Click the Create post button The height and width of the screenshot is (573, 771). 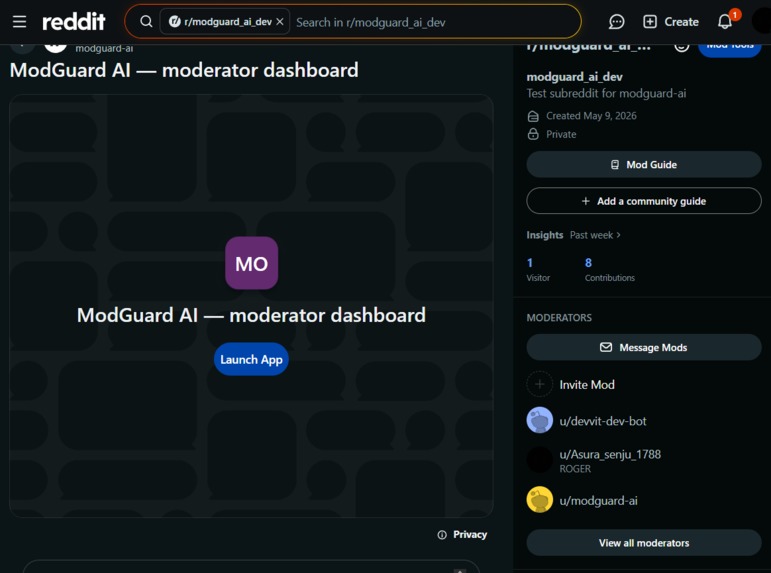(671, 22)
